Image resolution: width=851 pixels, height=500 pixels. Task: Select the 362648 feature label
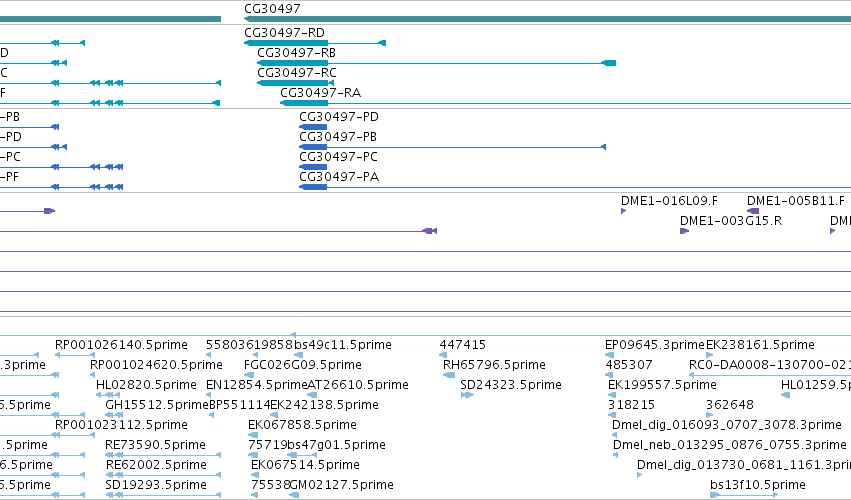coord(729,405)
